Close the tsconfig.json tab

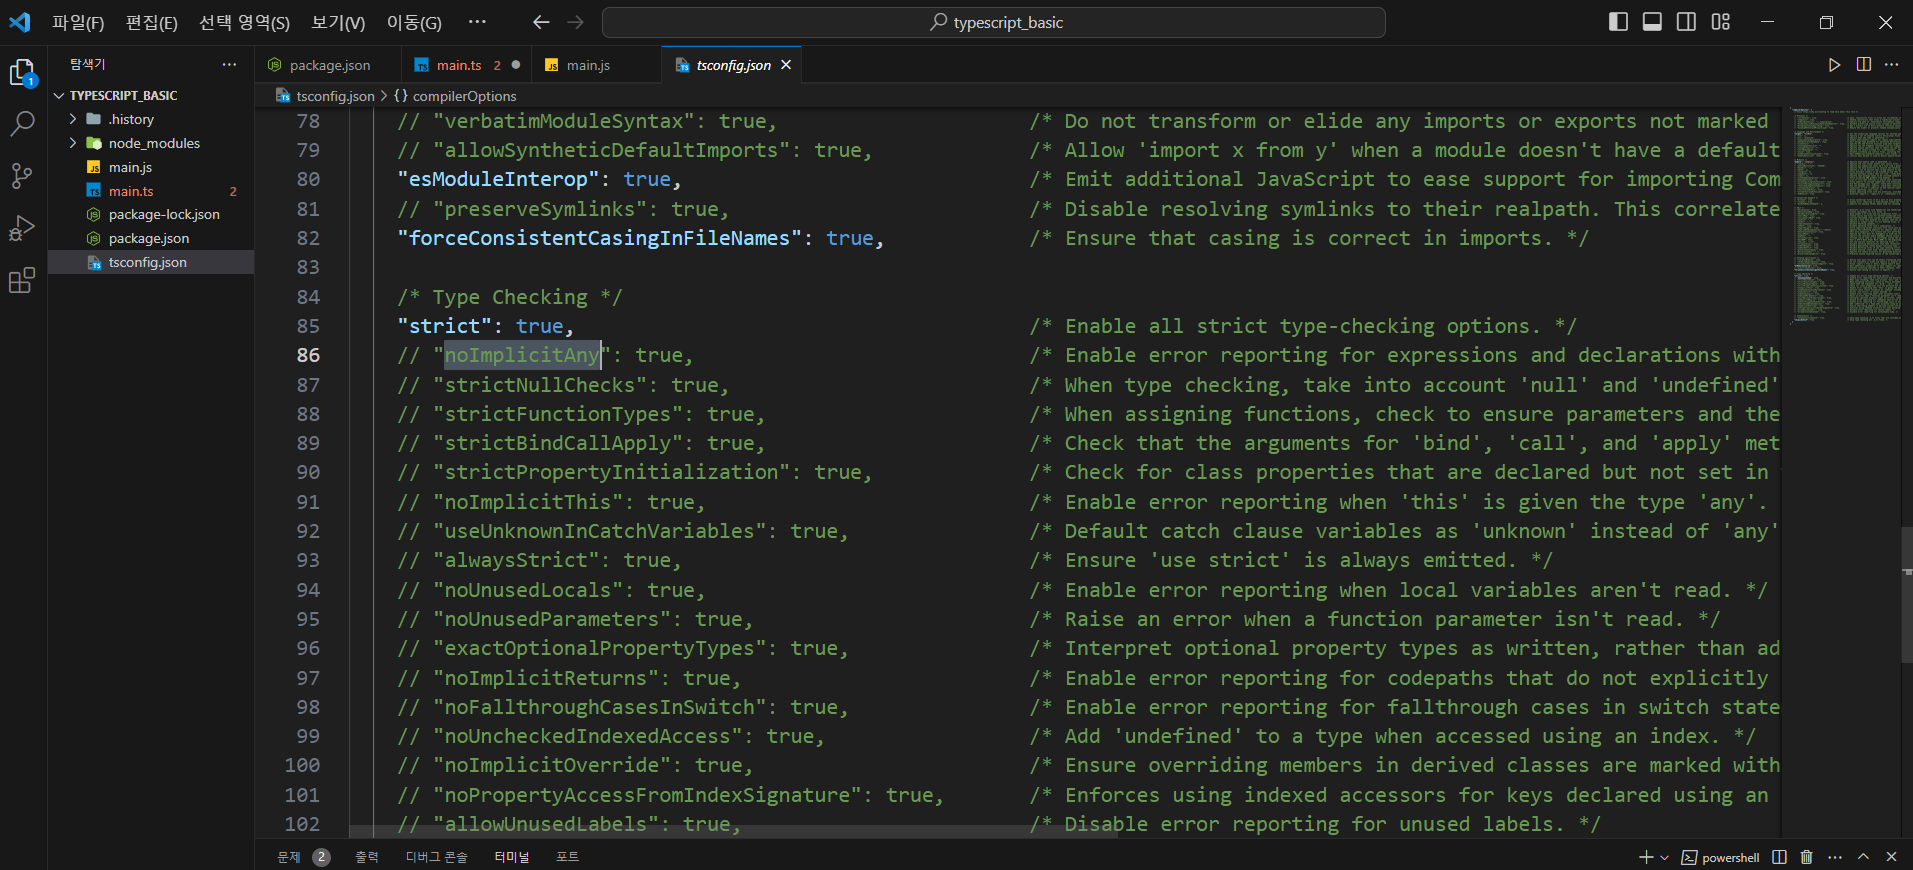point(786,65)
